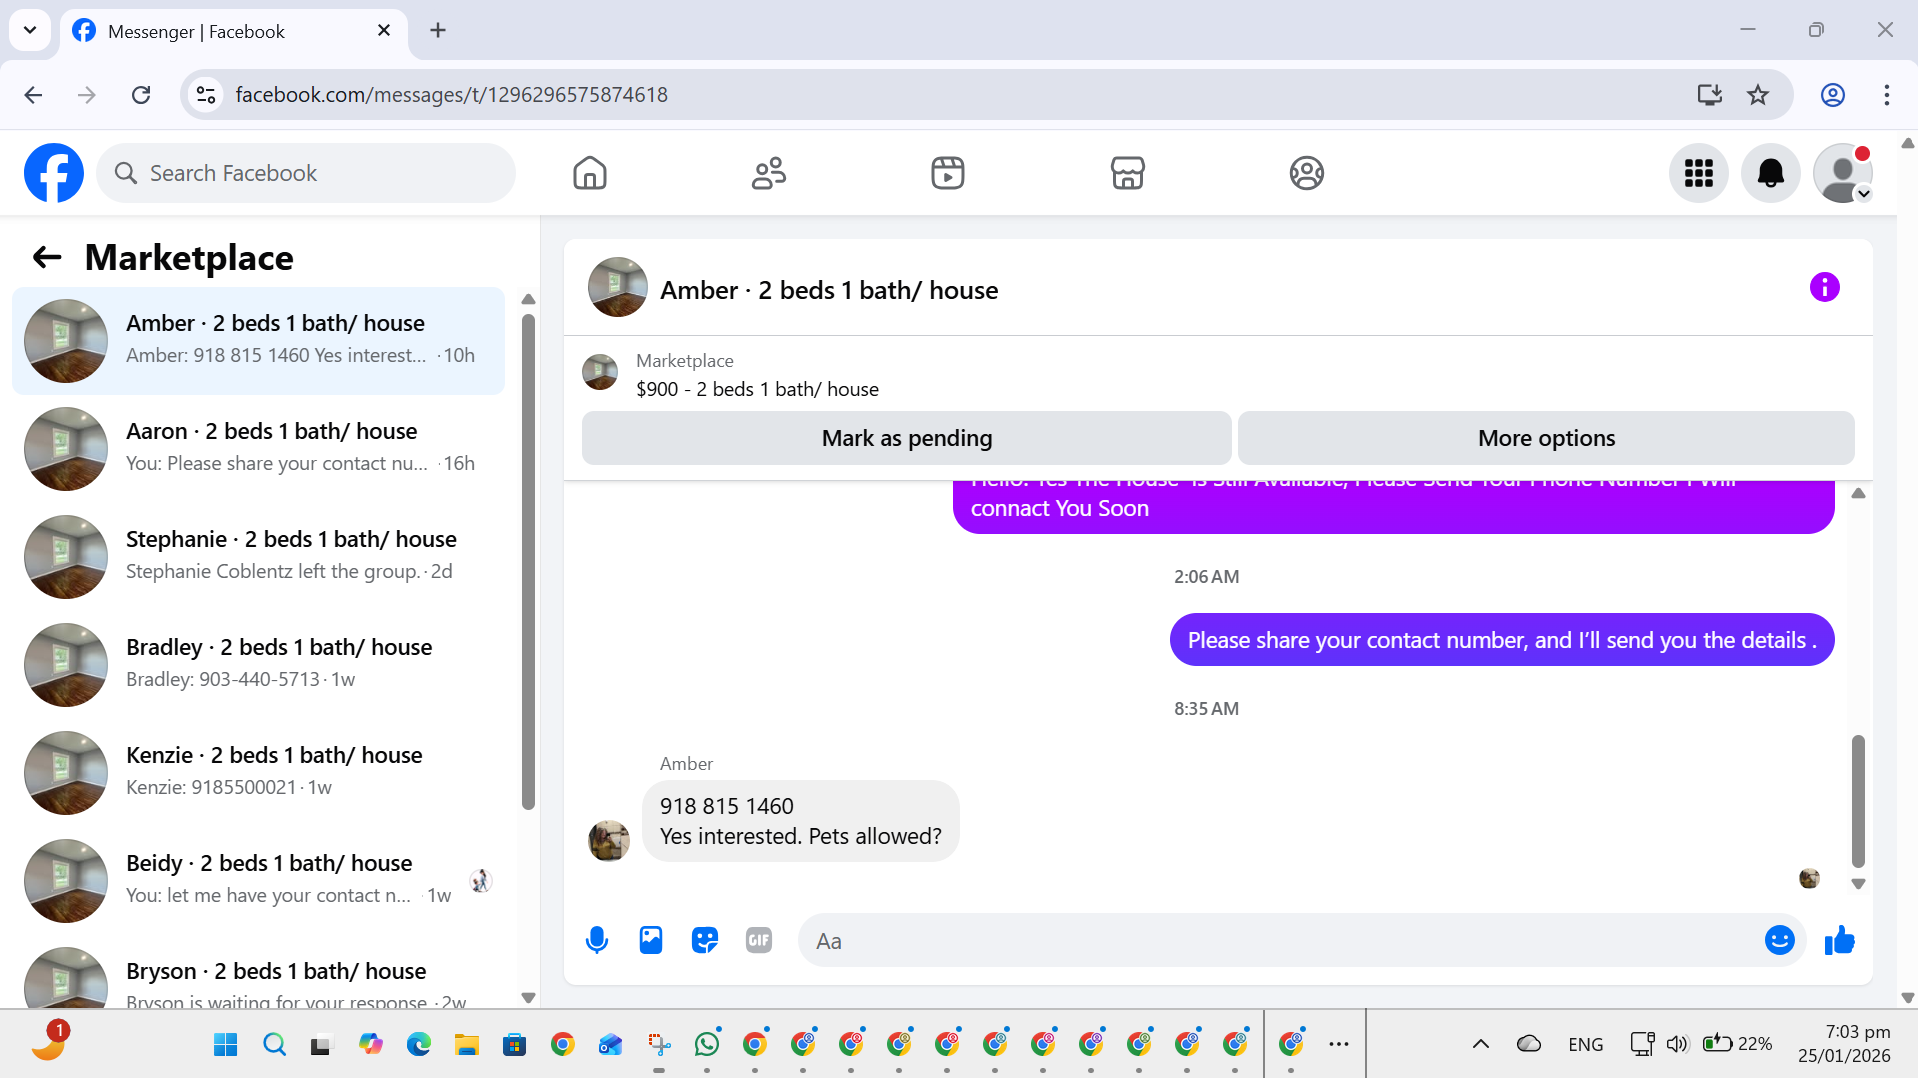Screen dimensions: 1918x1078
Task: Click the conversation list scrollbar thumb
Action: pos(528,560)
